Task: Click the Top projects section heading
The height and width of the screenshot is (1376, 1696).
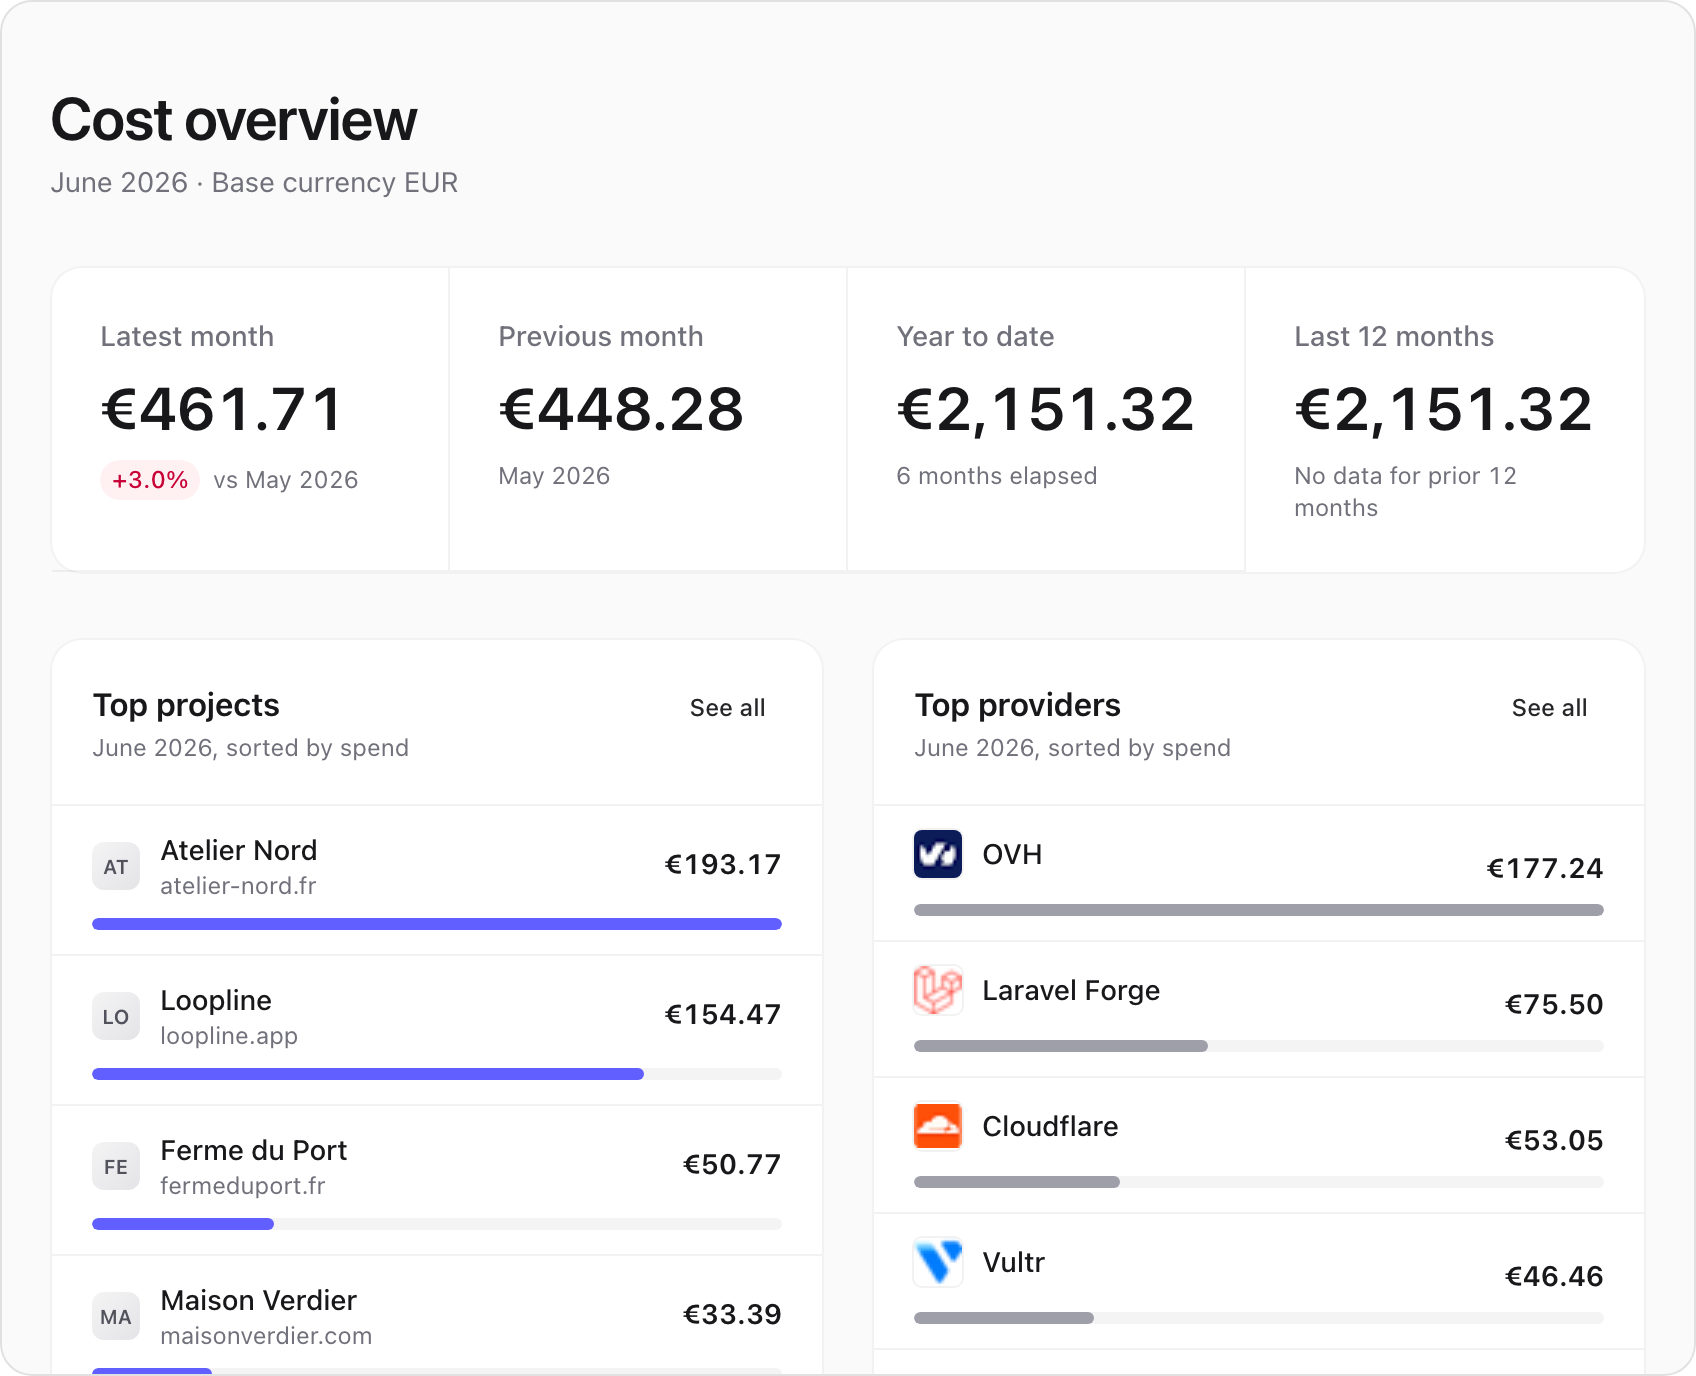Action: coord(186,705)
